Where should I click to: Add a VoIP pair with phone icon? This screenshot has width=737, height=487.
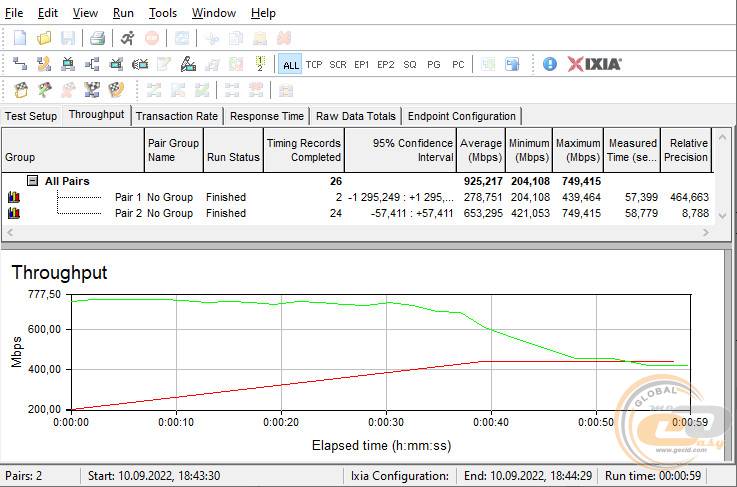point(44,64)
